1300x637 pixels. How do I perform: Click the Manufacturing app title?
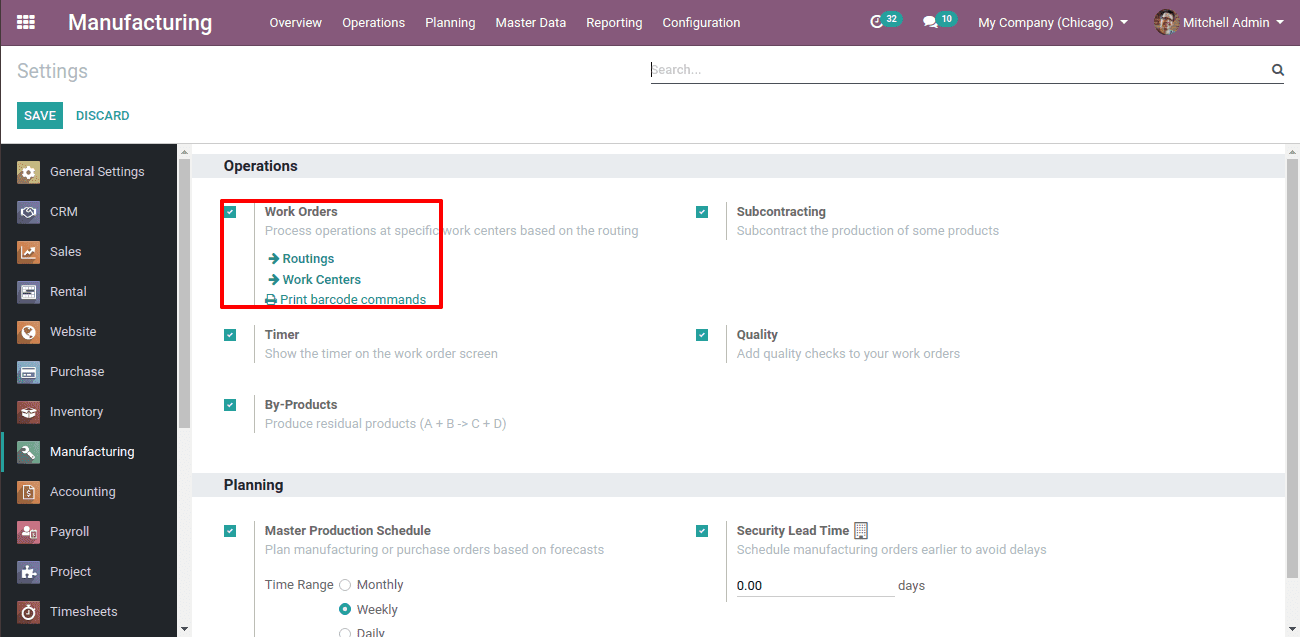pos(140,22)
